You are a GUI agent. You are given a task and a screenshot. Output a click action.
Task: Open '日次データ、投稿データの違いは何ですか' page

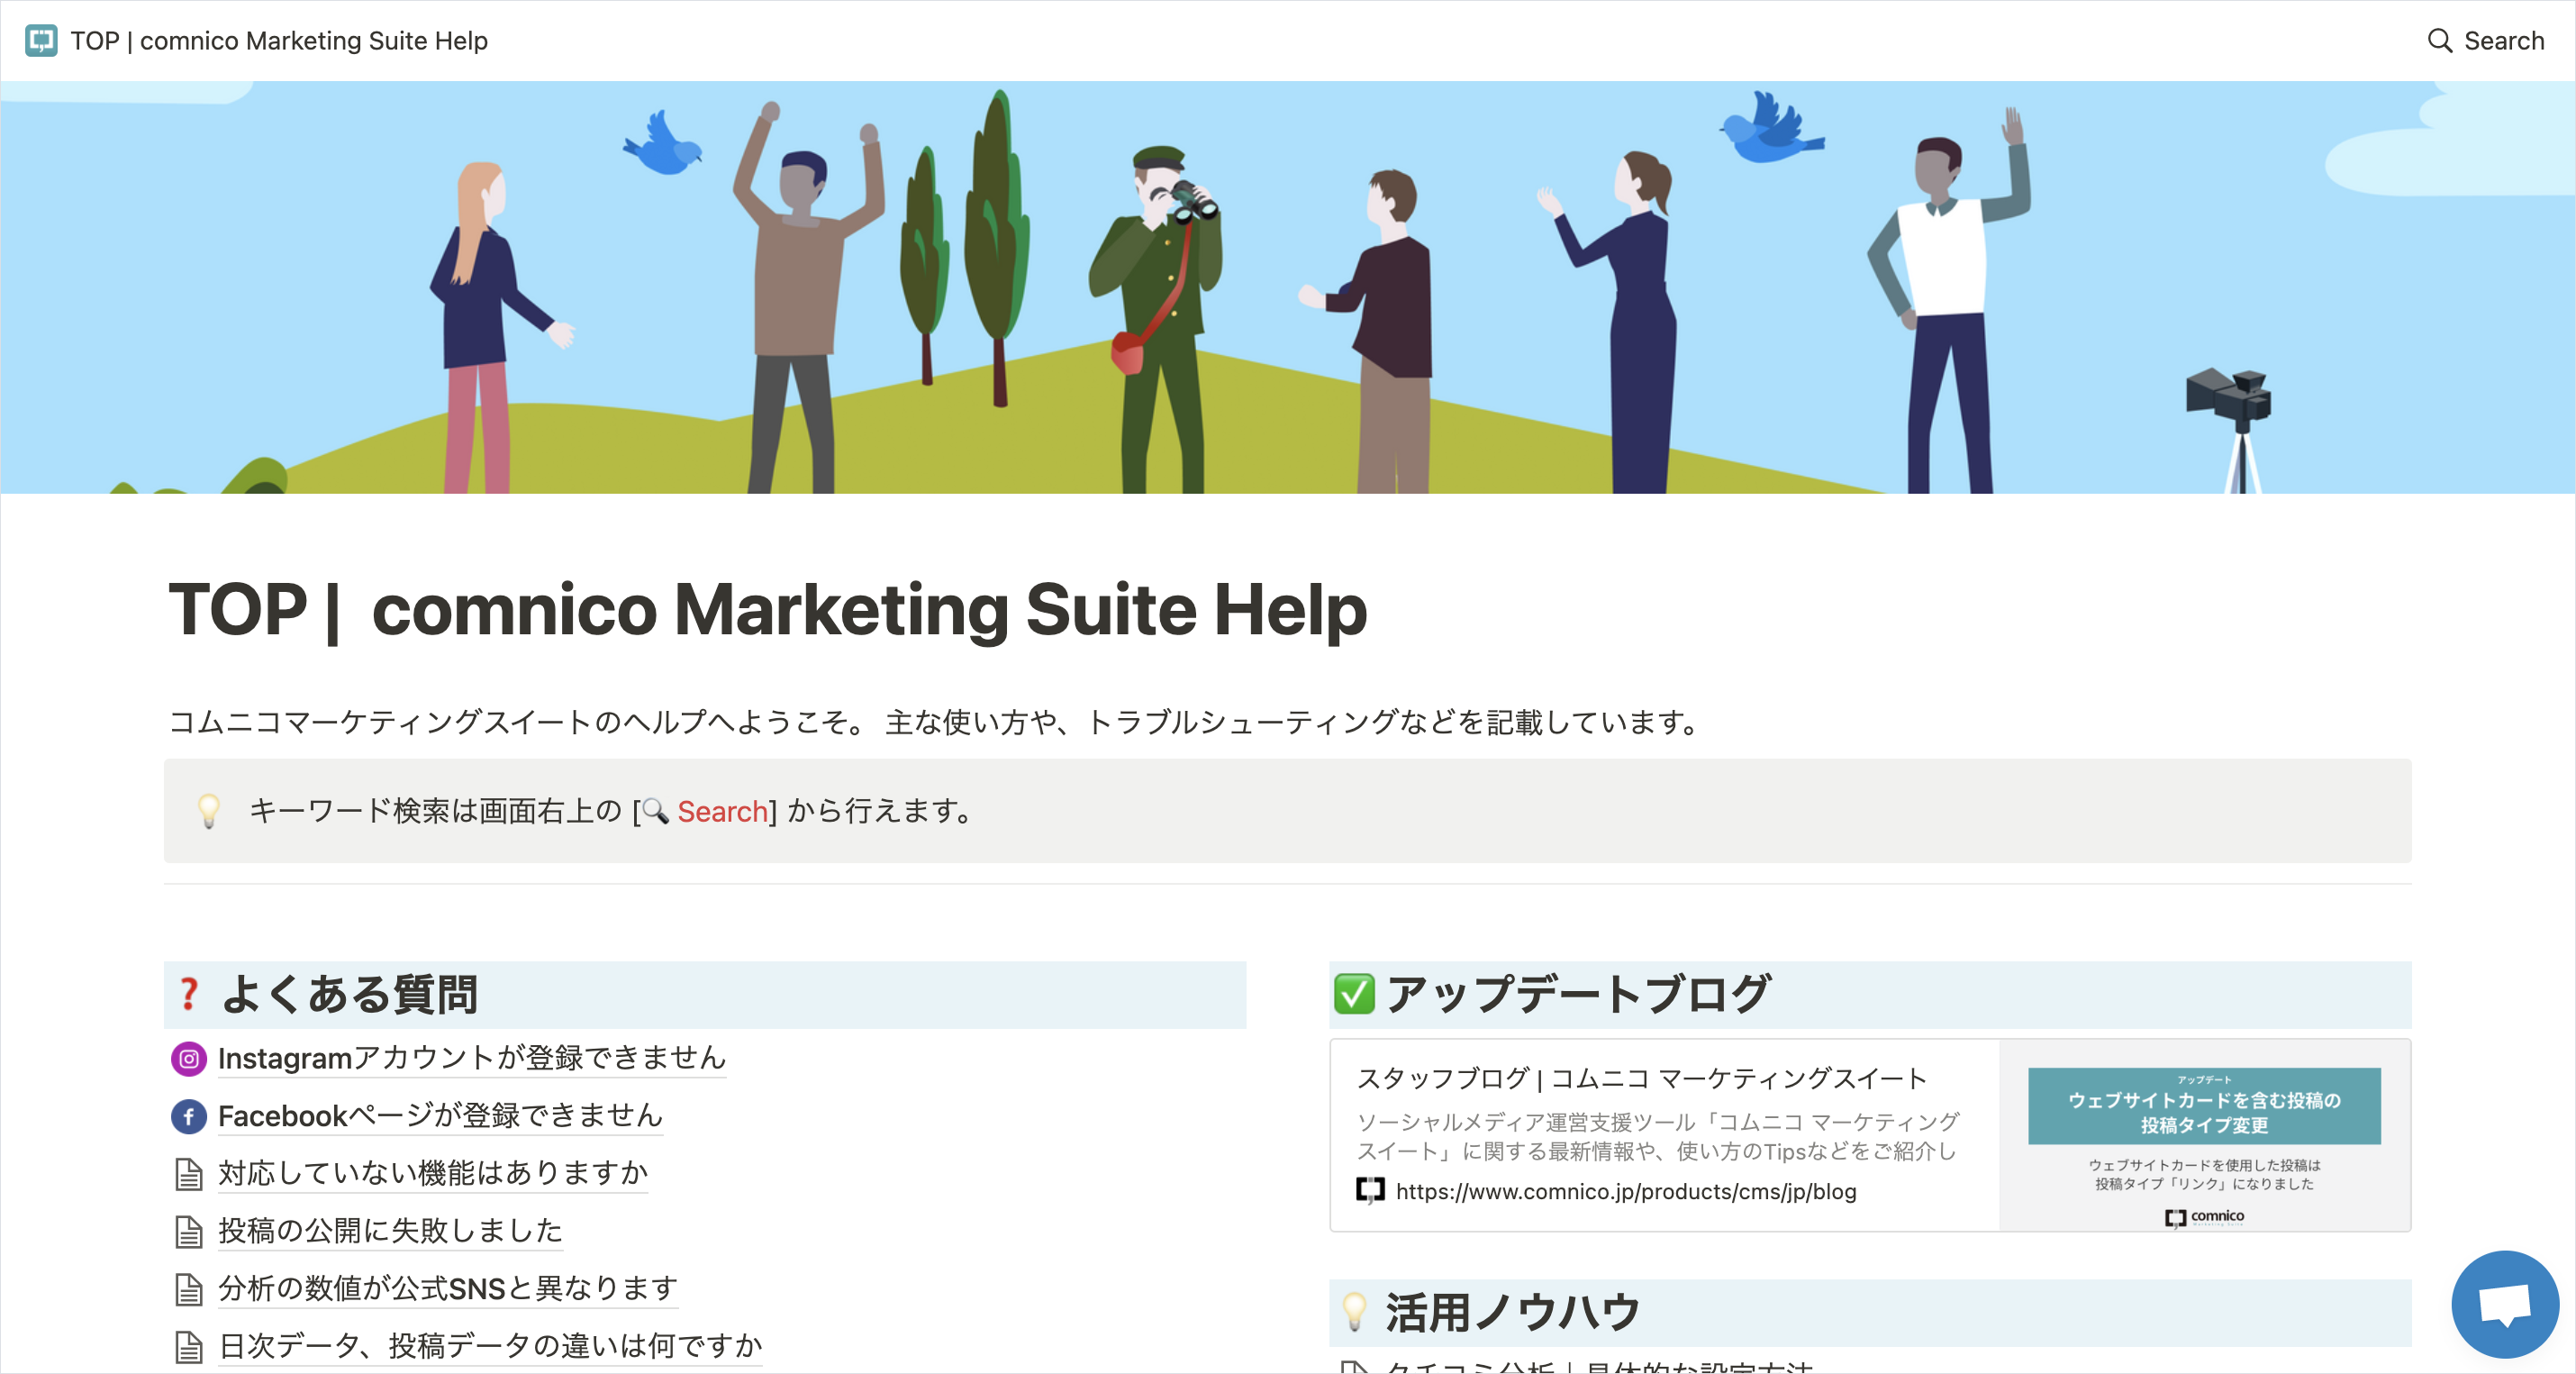click(x=490, y=1346)
